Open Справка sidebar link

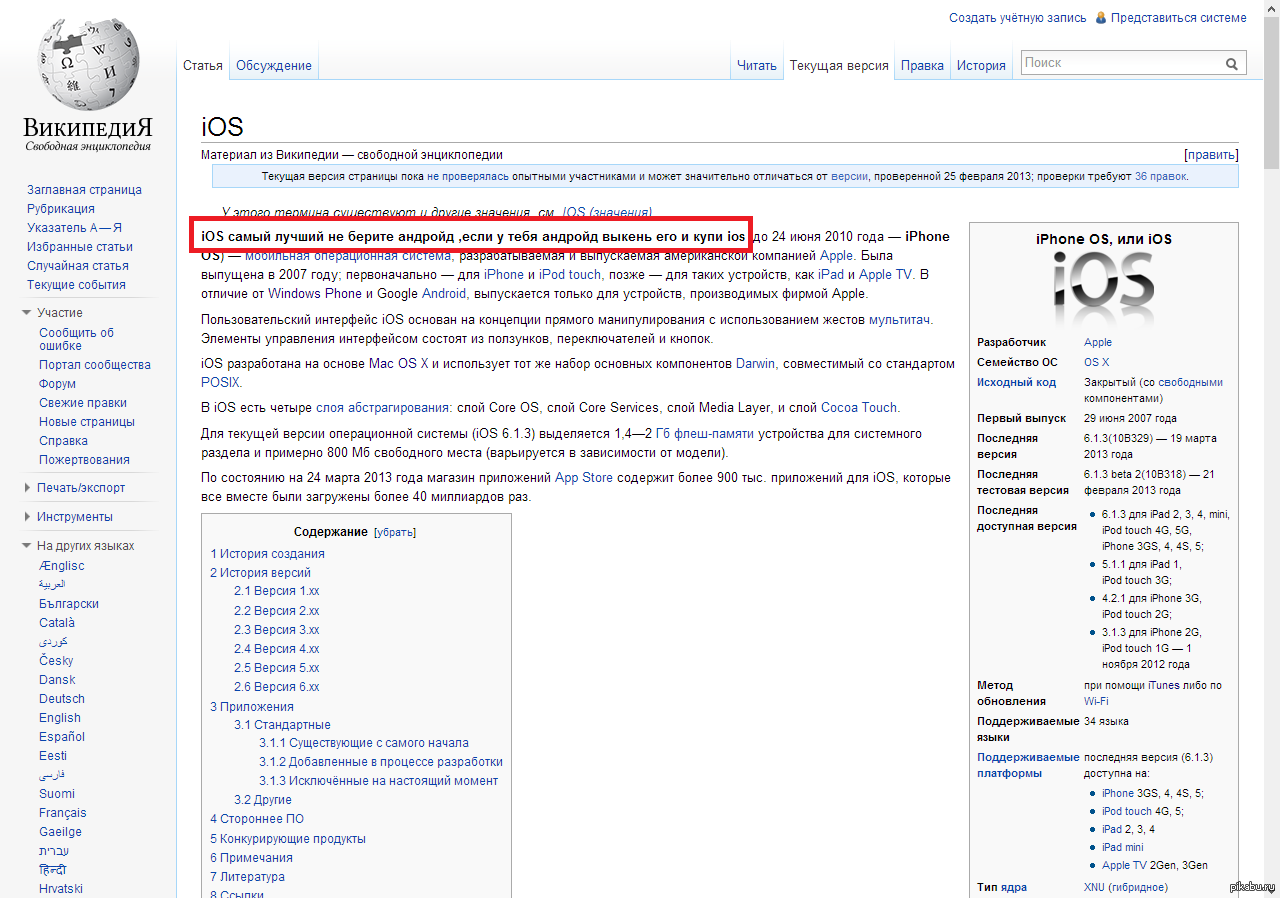(x=63, y=441)
